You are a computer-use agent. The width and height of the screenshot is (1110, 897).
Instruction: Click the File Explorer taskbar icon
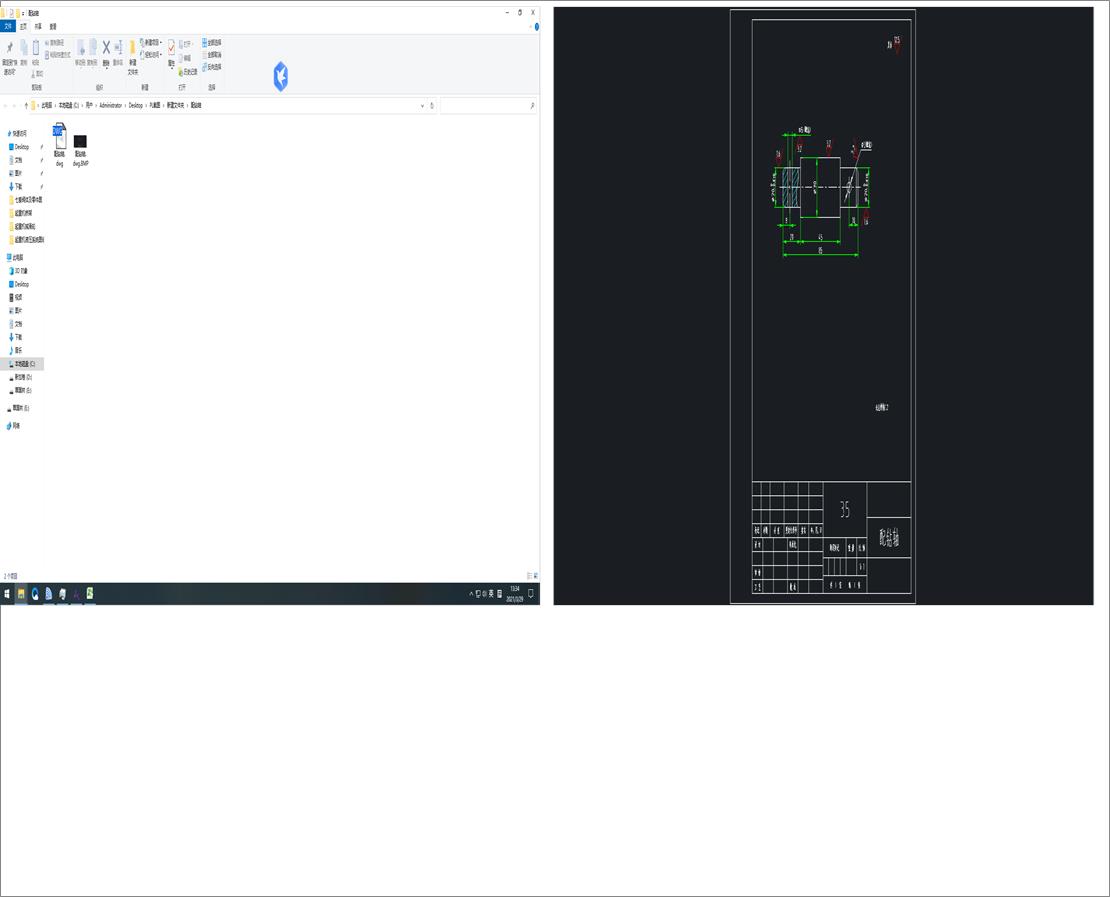point(21,594)
